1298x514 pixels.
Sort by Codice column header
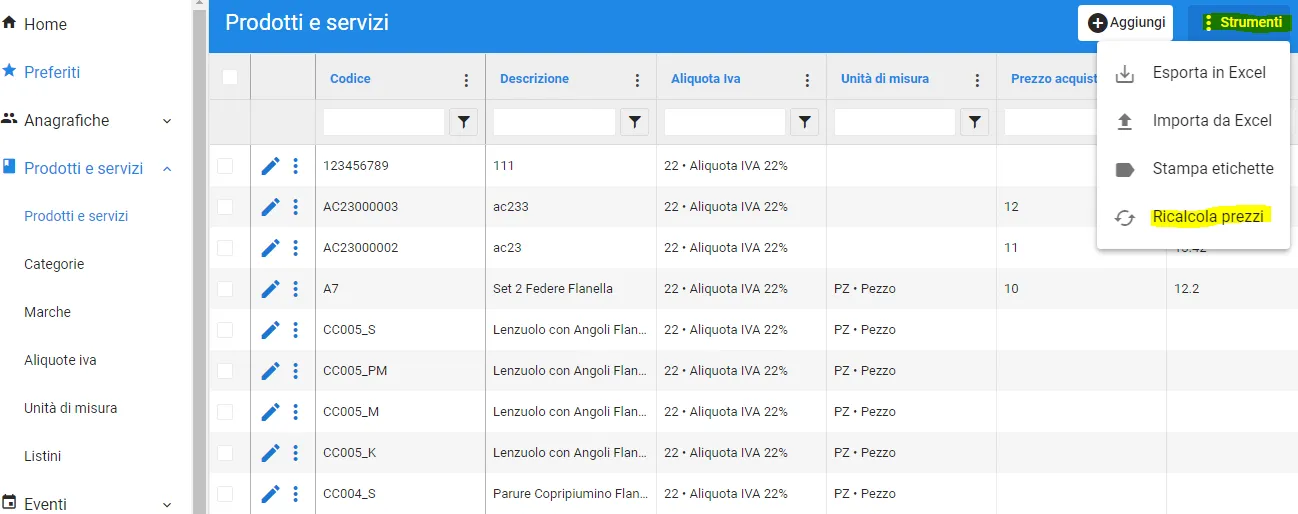[x=350, y=79]
